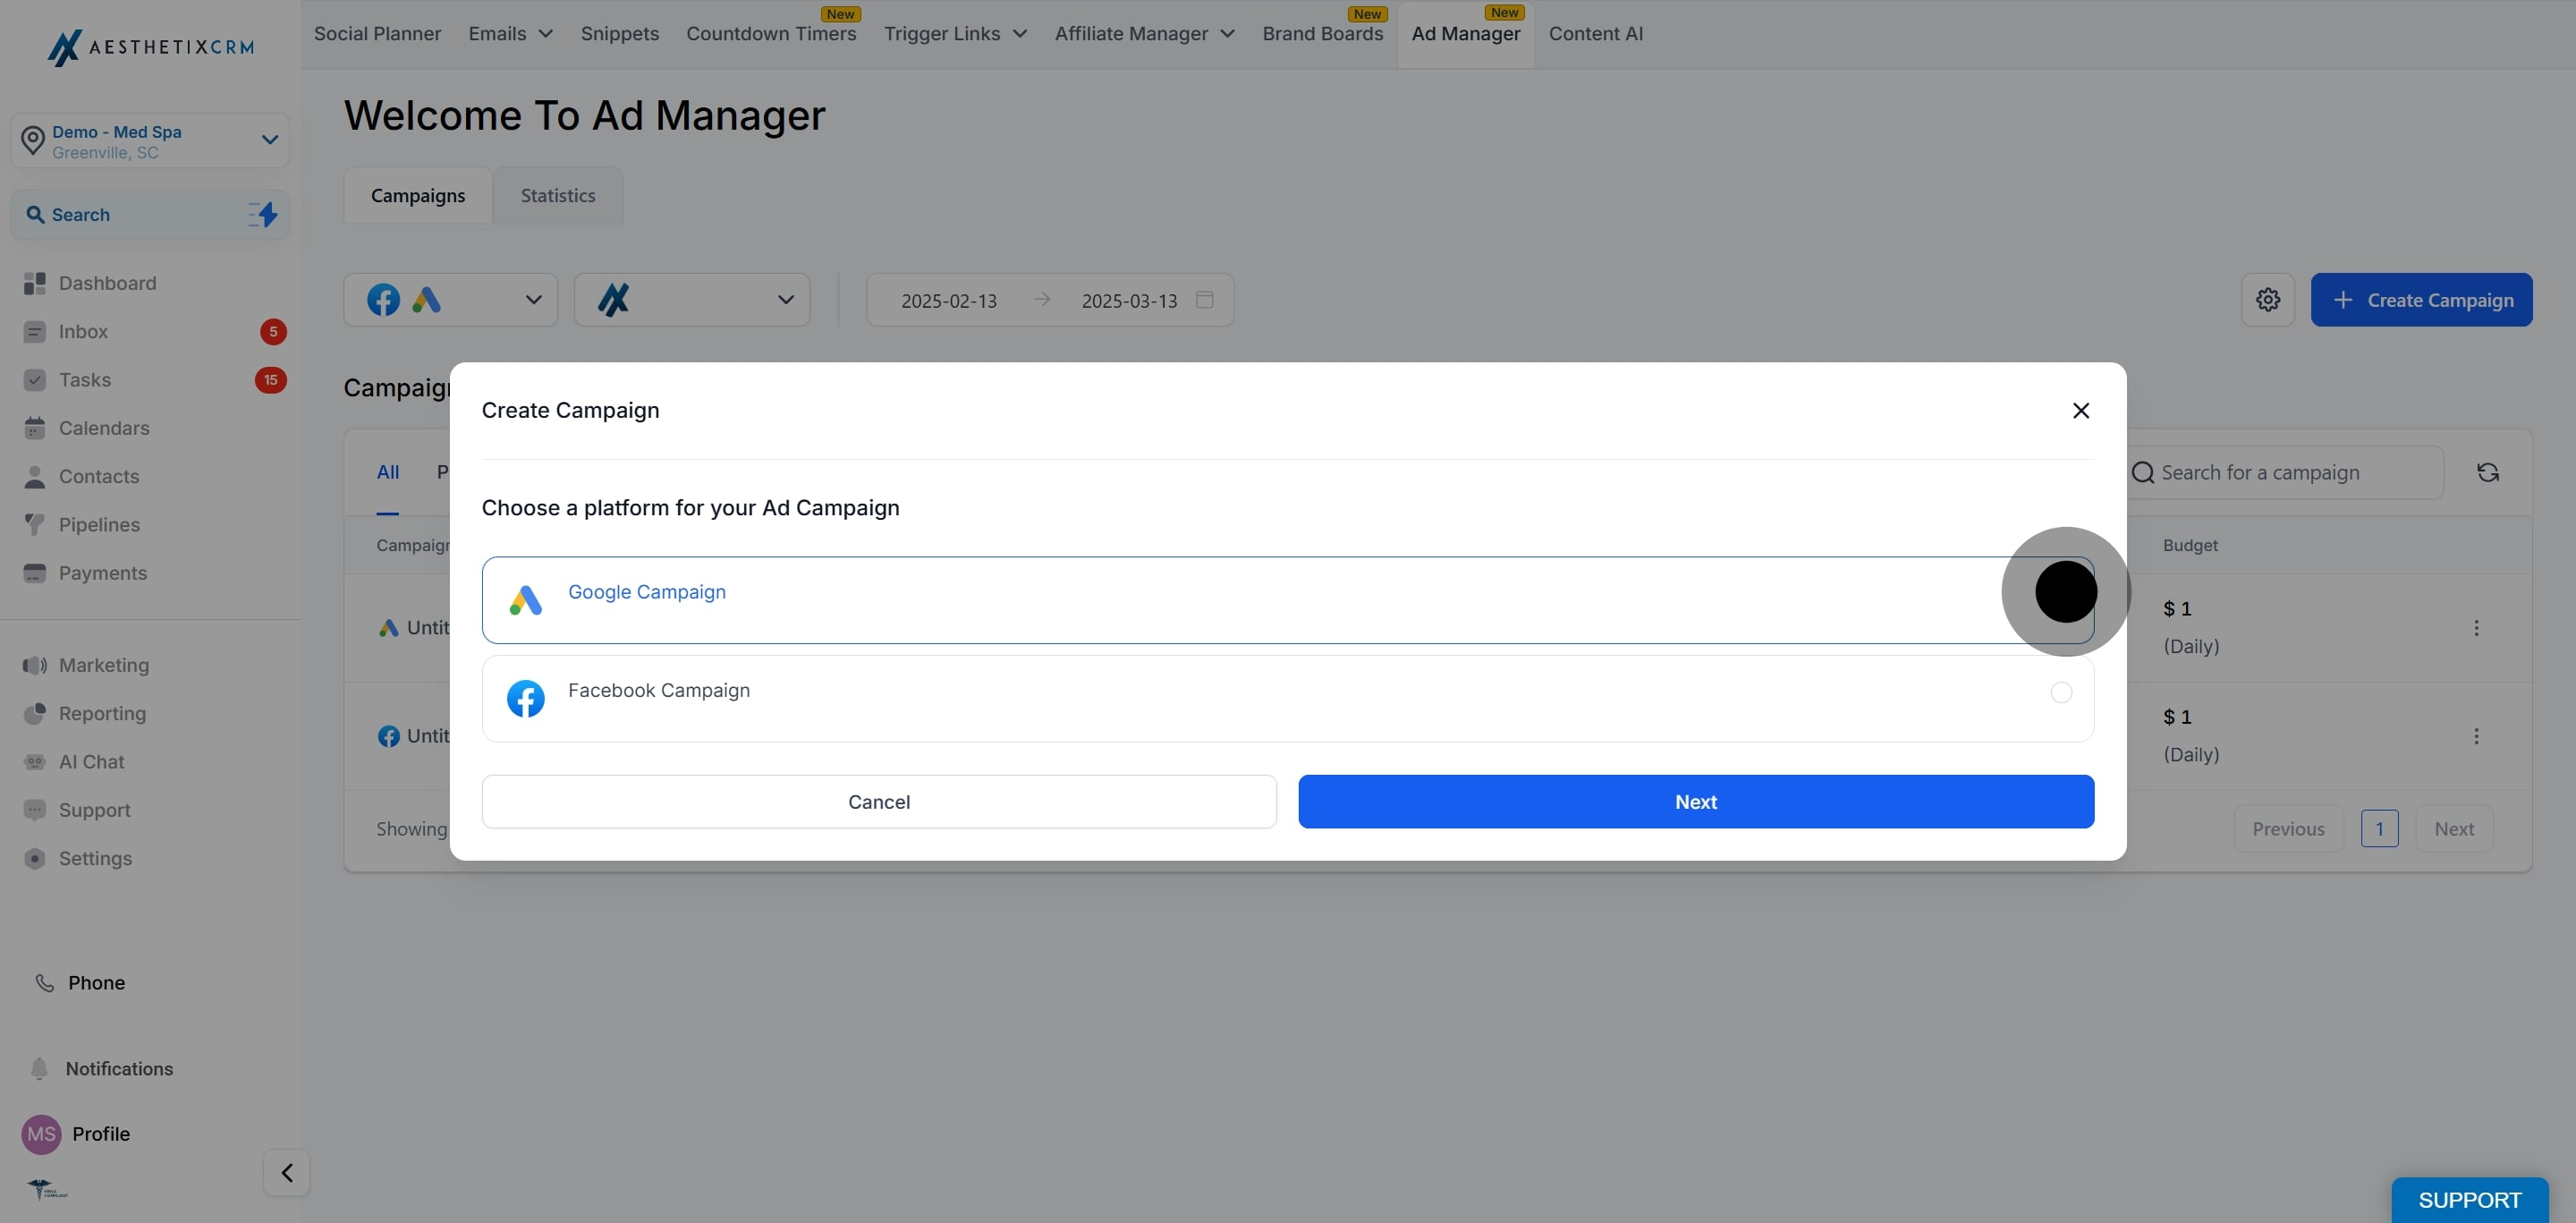Click the Facebook Campaign label text

659,690
